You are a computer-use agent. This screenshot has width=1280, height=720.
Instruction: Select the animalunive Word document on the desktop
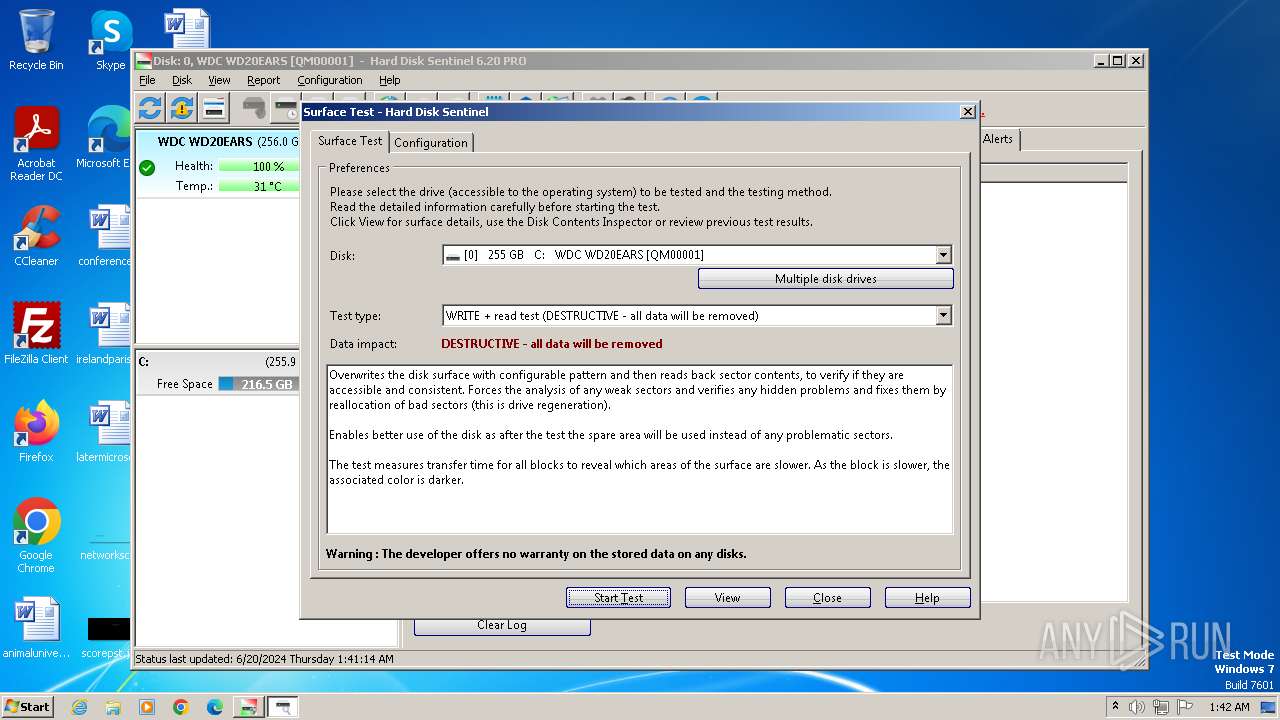point(36,628)
